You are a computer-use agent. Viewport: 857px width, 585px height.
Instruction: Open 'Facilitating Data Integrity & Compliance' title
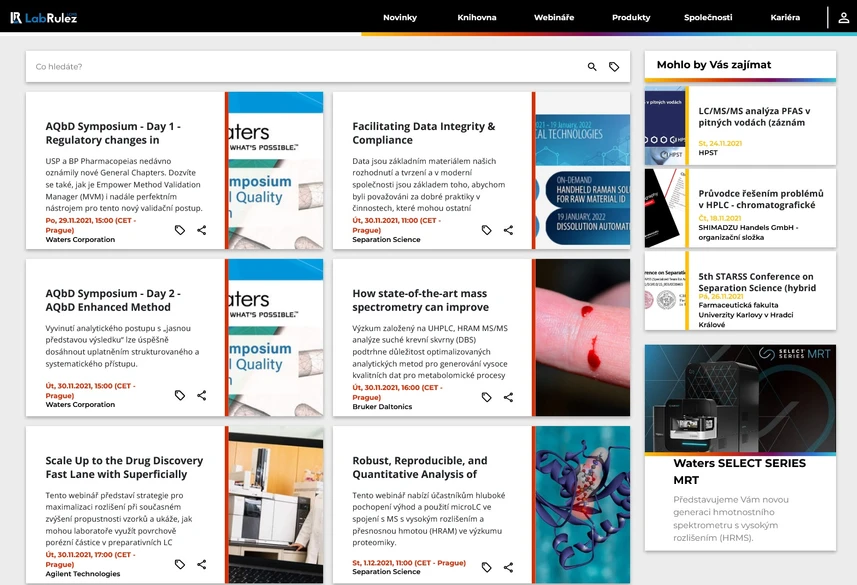pos(424,133)
